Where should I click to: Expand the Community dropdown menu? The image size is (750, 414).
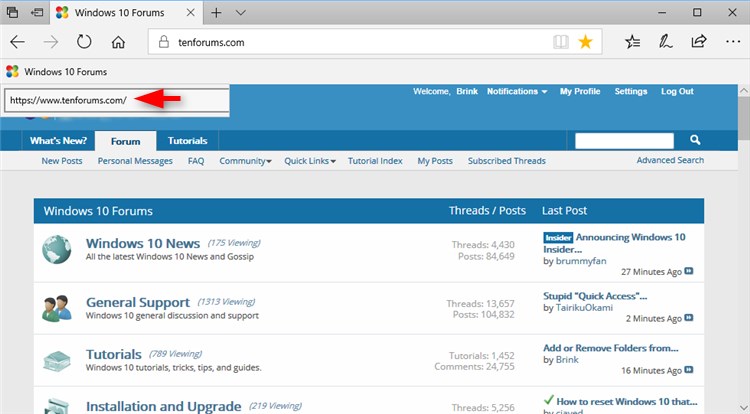click(x=245, y=161)
